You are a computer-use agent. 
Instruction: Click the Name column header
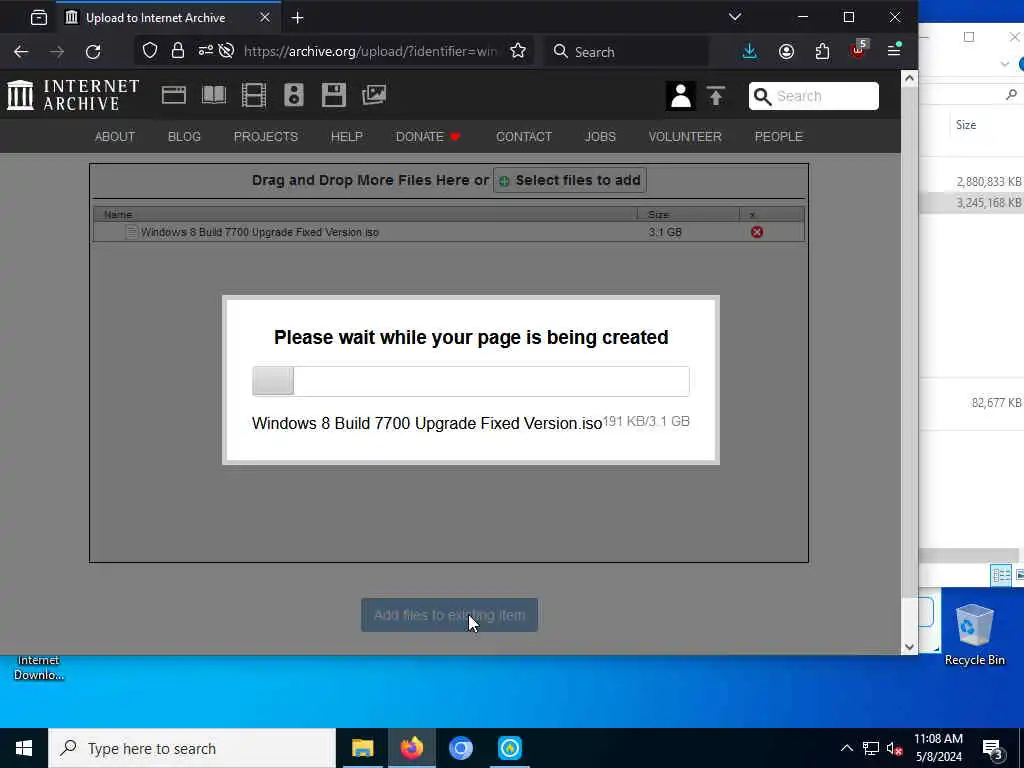click(366, 214)
